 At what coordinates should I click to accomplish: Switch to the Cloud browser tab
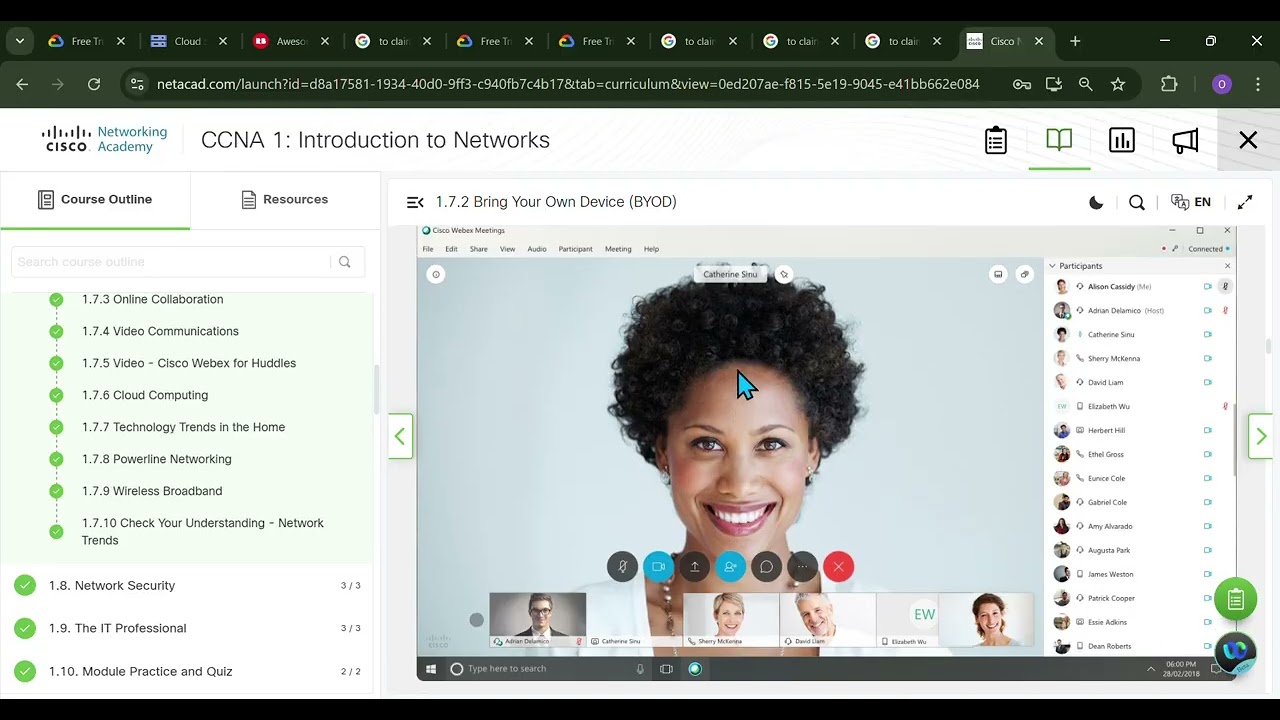click(x=187, y=41)
